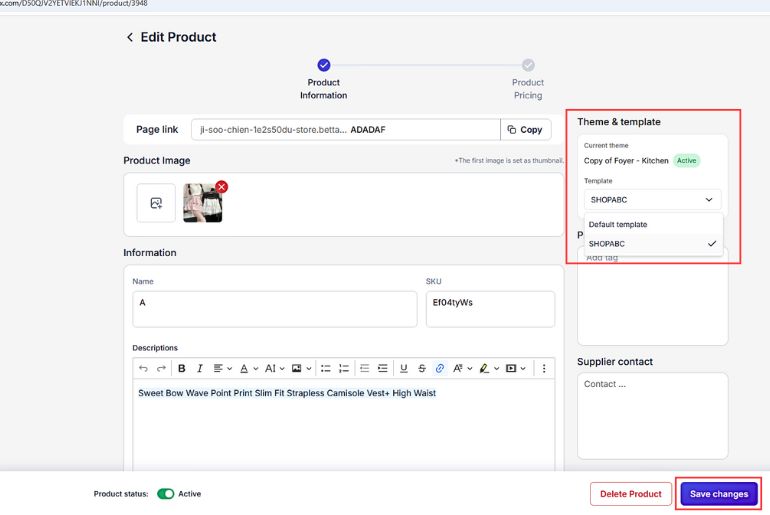Screen dimensions: 770x515
Task: Open the Template dropdown showing SHOPABC
Action: [652, 200]
